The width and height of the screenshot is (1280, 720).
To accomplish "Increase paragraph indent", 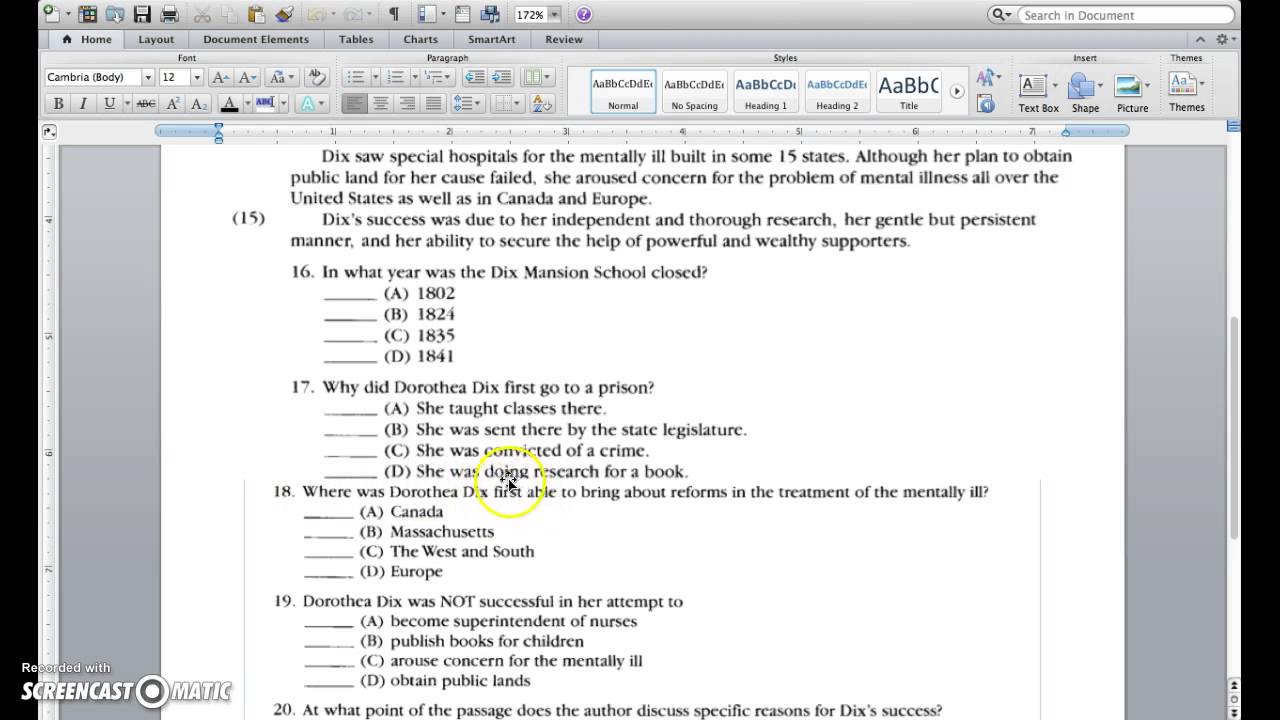I will click(501, 77).
